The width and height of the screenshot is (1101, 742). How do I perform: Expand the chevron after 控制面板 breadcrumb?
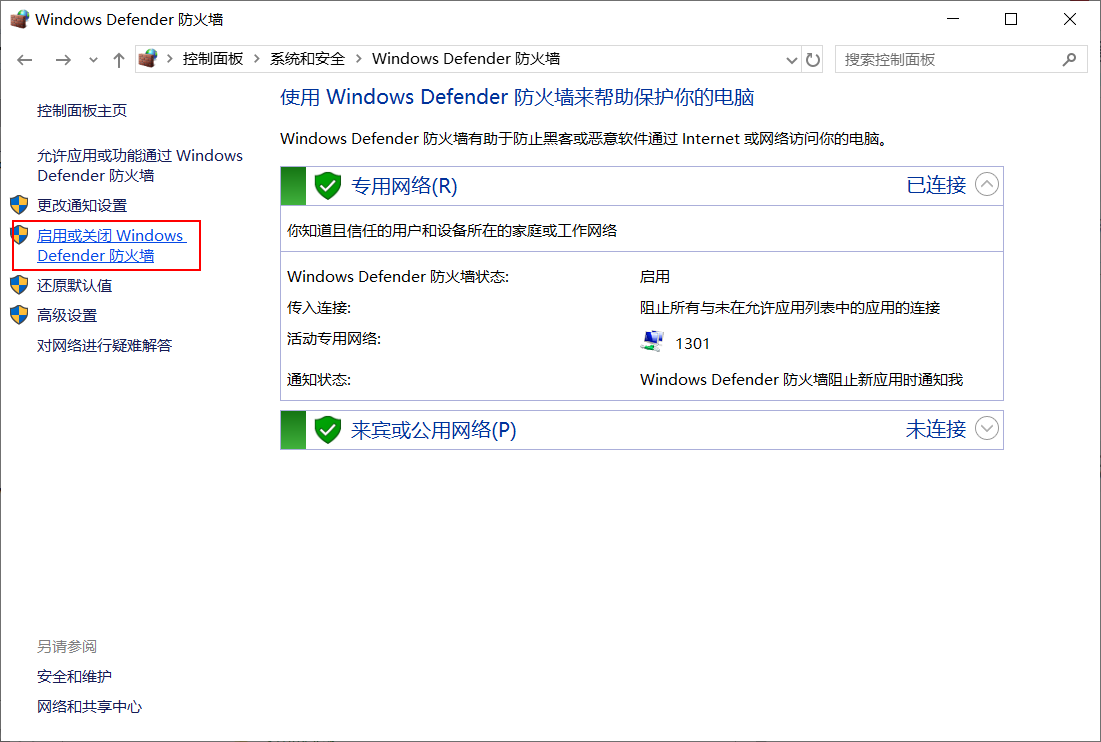(x=257, y=59)
